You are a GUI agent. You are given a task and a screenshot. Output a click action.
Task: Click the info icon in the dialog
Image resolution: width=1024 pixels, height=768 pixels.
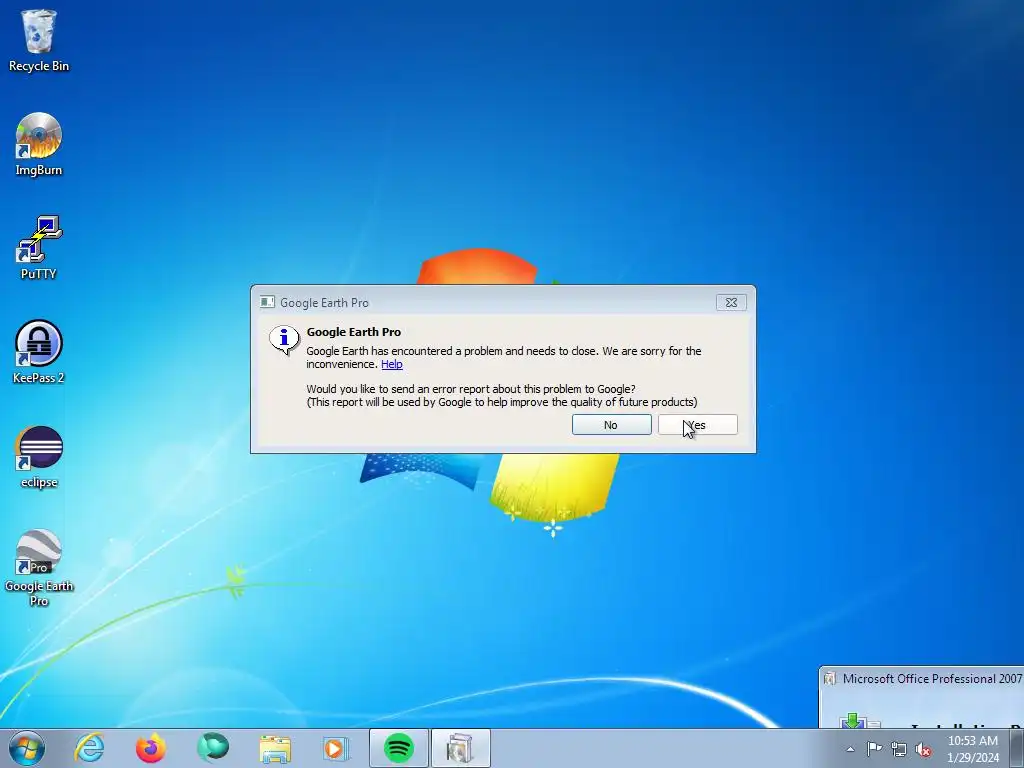click(x=284, y=340)
